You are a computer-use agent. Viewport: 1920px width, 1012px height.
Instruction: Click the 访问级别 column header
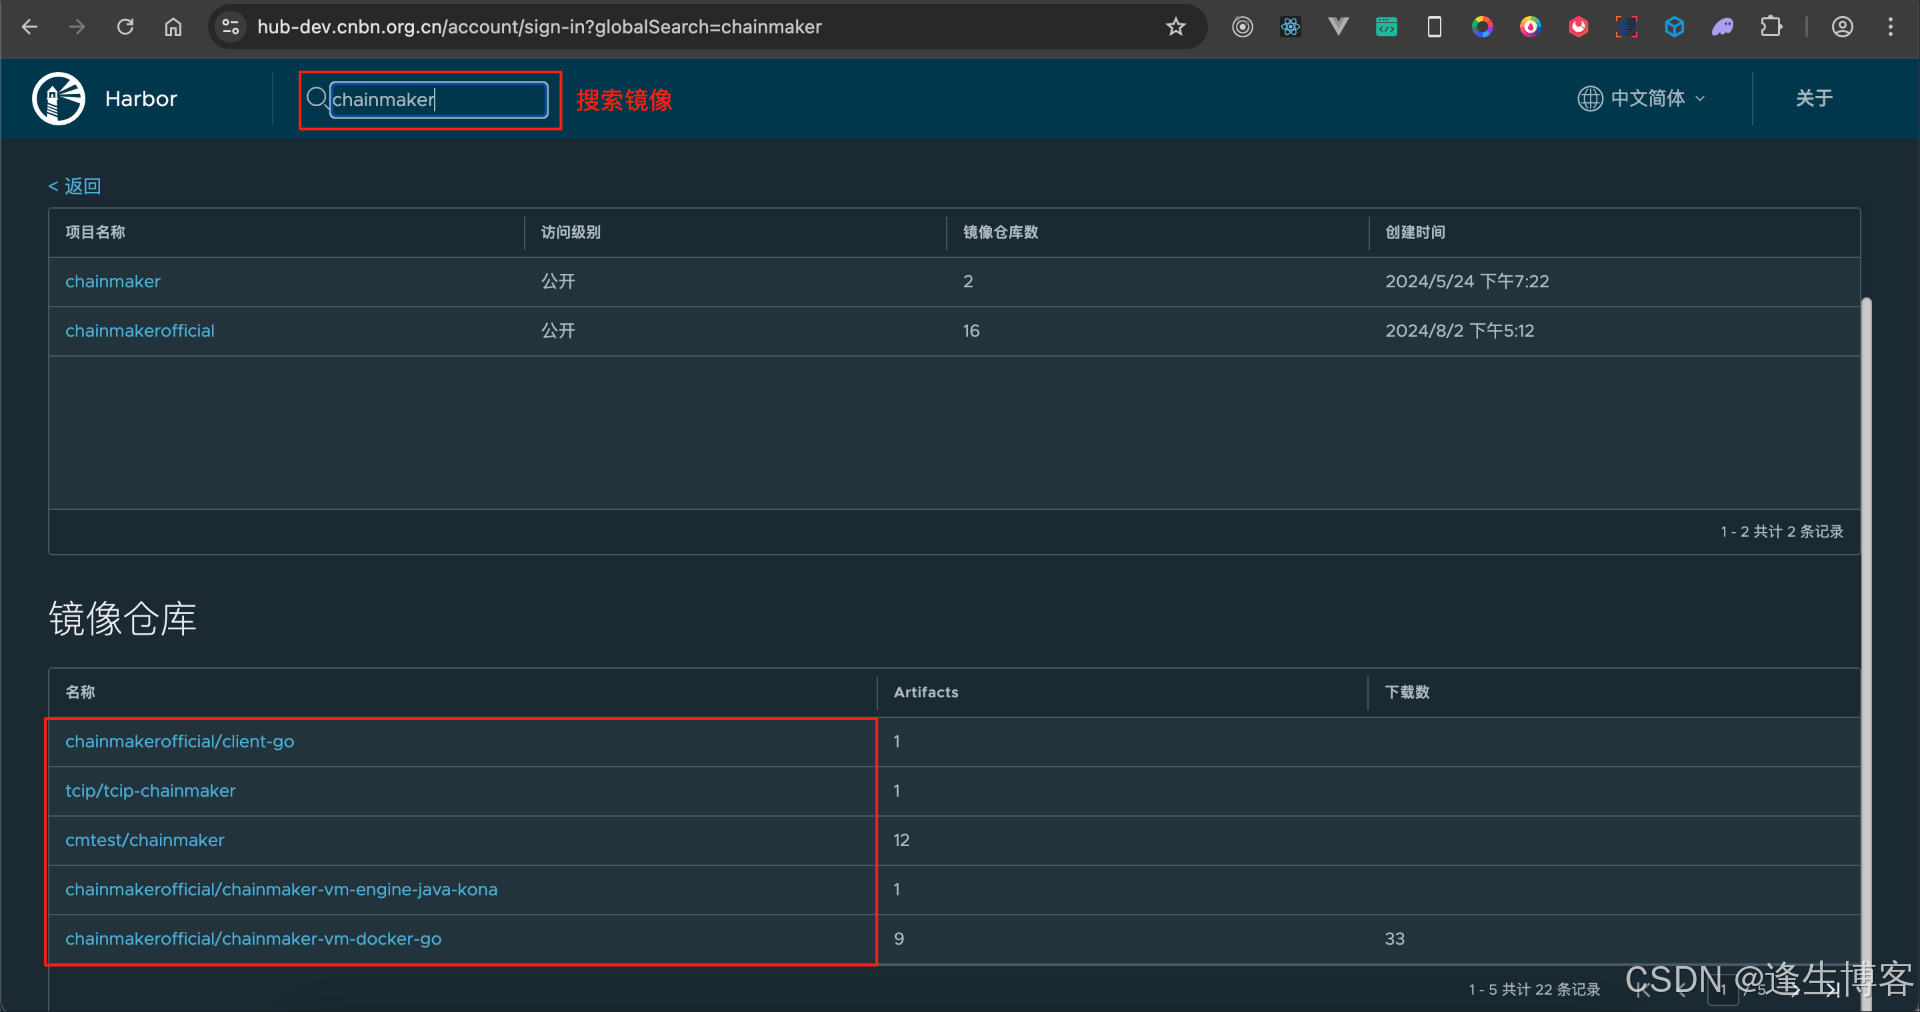[571, 232]
